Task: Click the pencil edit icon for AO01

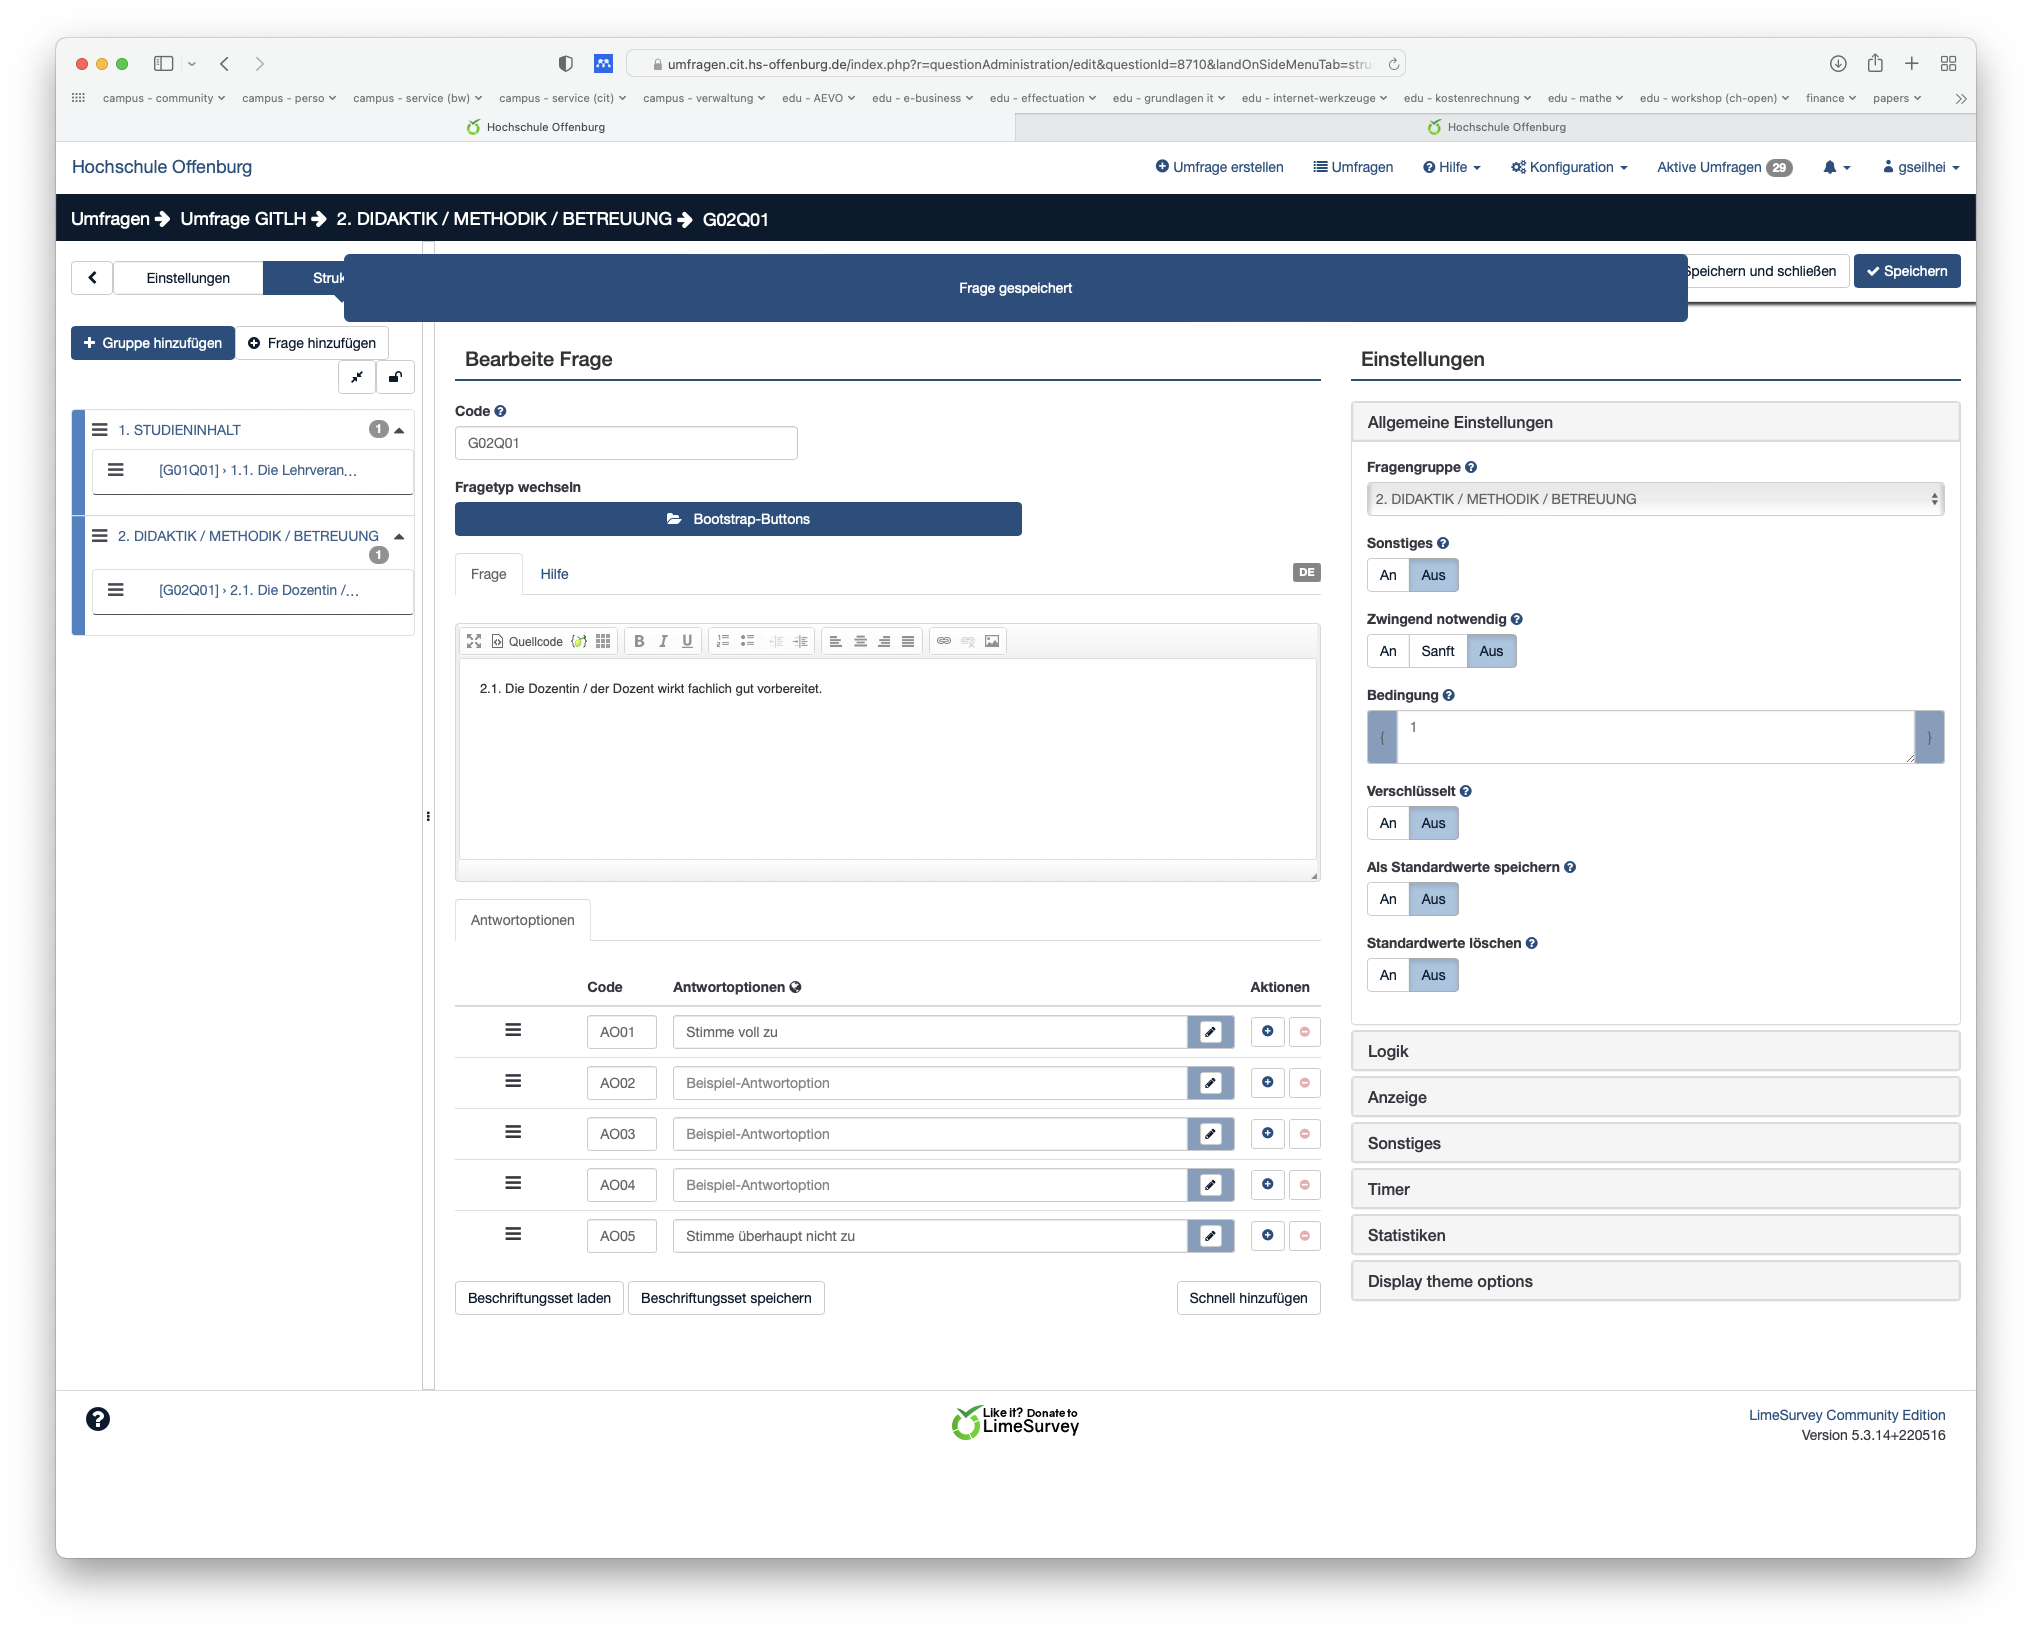Action: [1210, 1032]
